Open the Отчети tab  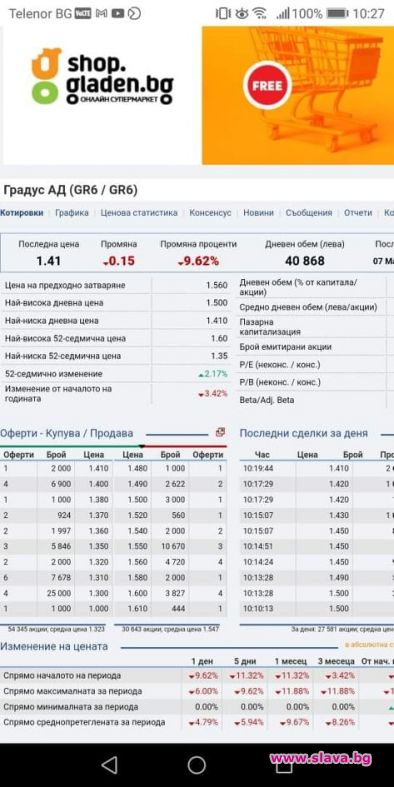358,213
